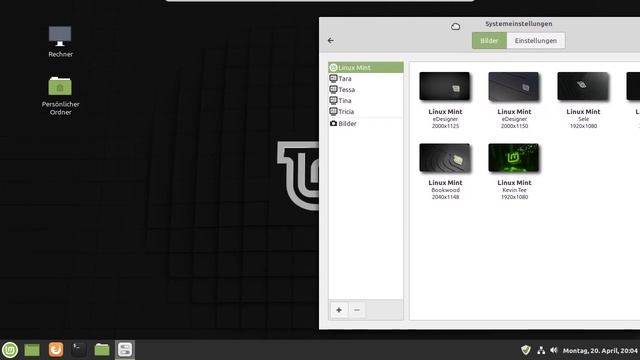Open the volume control tray icon
Image resolution: width=640 pixels, height=360 pixels.
coord(553,350)
